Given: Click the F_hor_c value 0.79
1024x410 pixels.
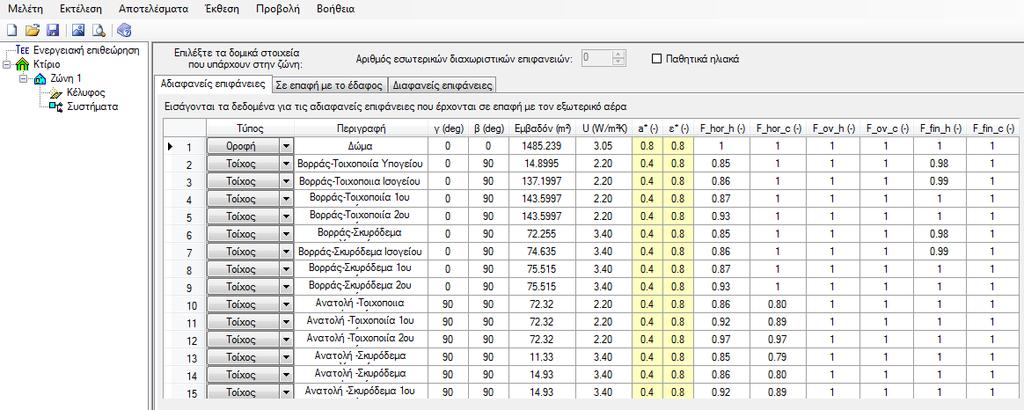Looking at the screenshot, I should [x=777, y=358].
